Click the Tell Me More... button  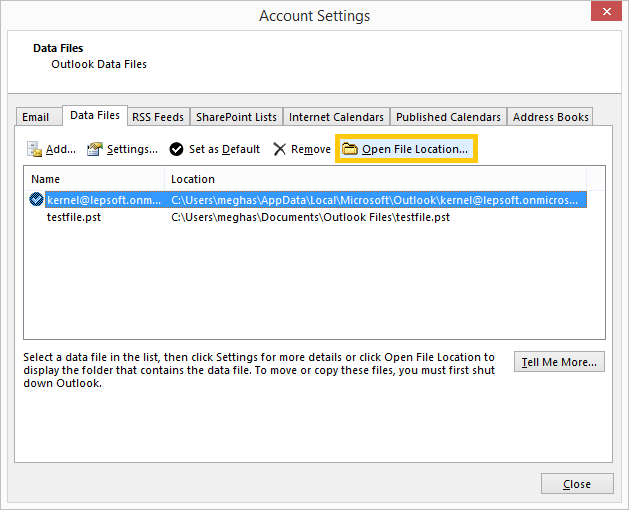tap(559, 362)
